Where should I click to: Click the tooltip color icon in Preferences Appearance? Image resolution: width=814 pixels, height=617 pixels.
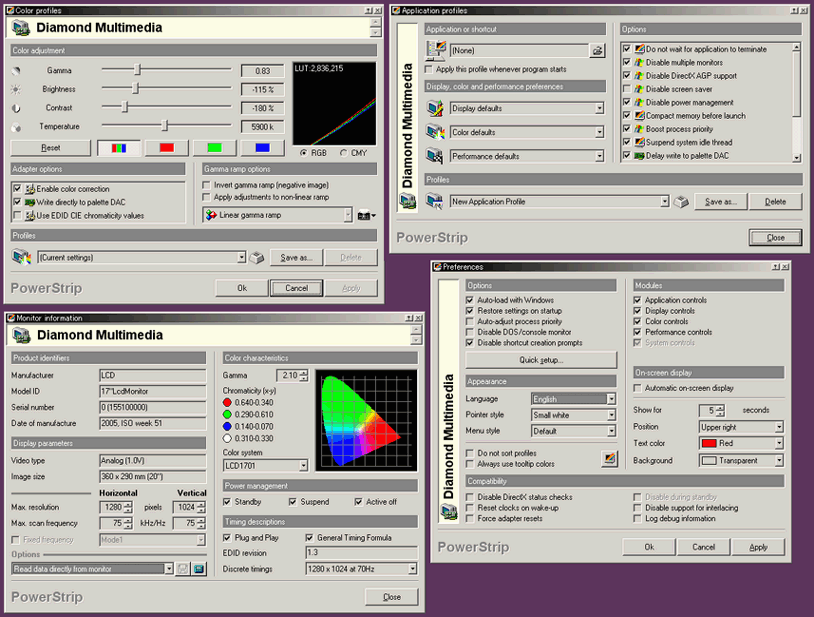[610, 459]
